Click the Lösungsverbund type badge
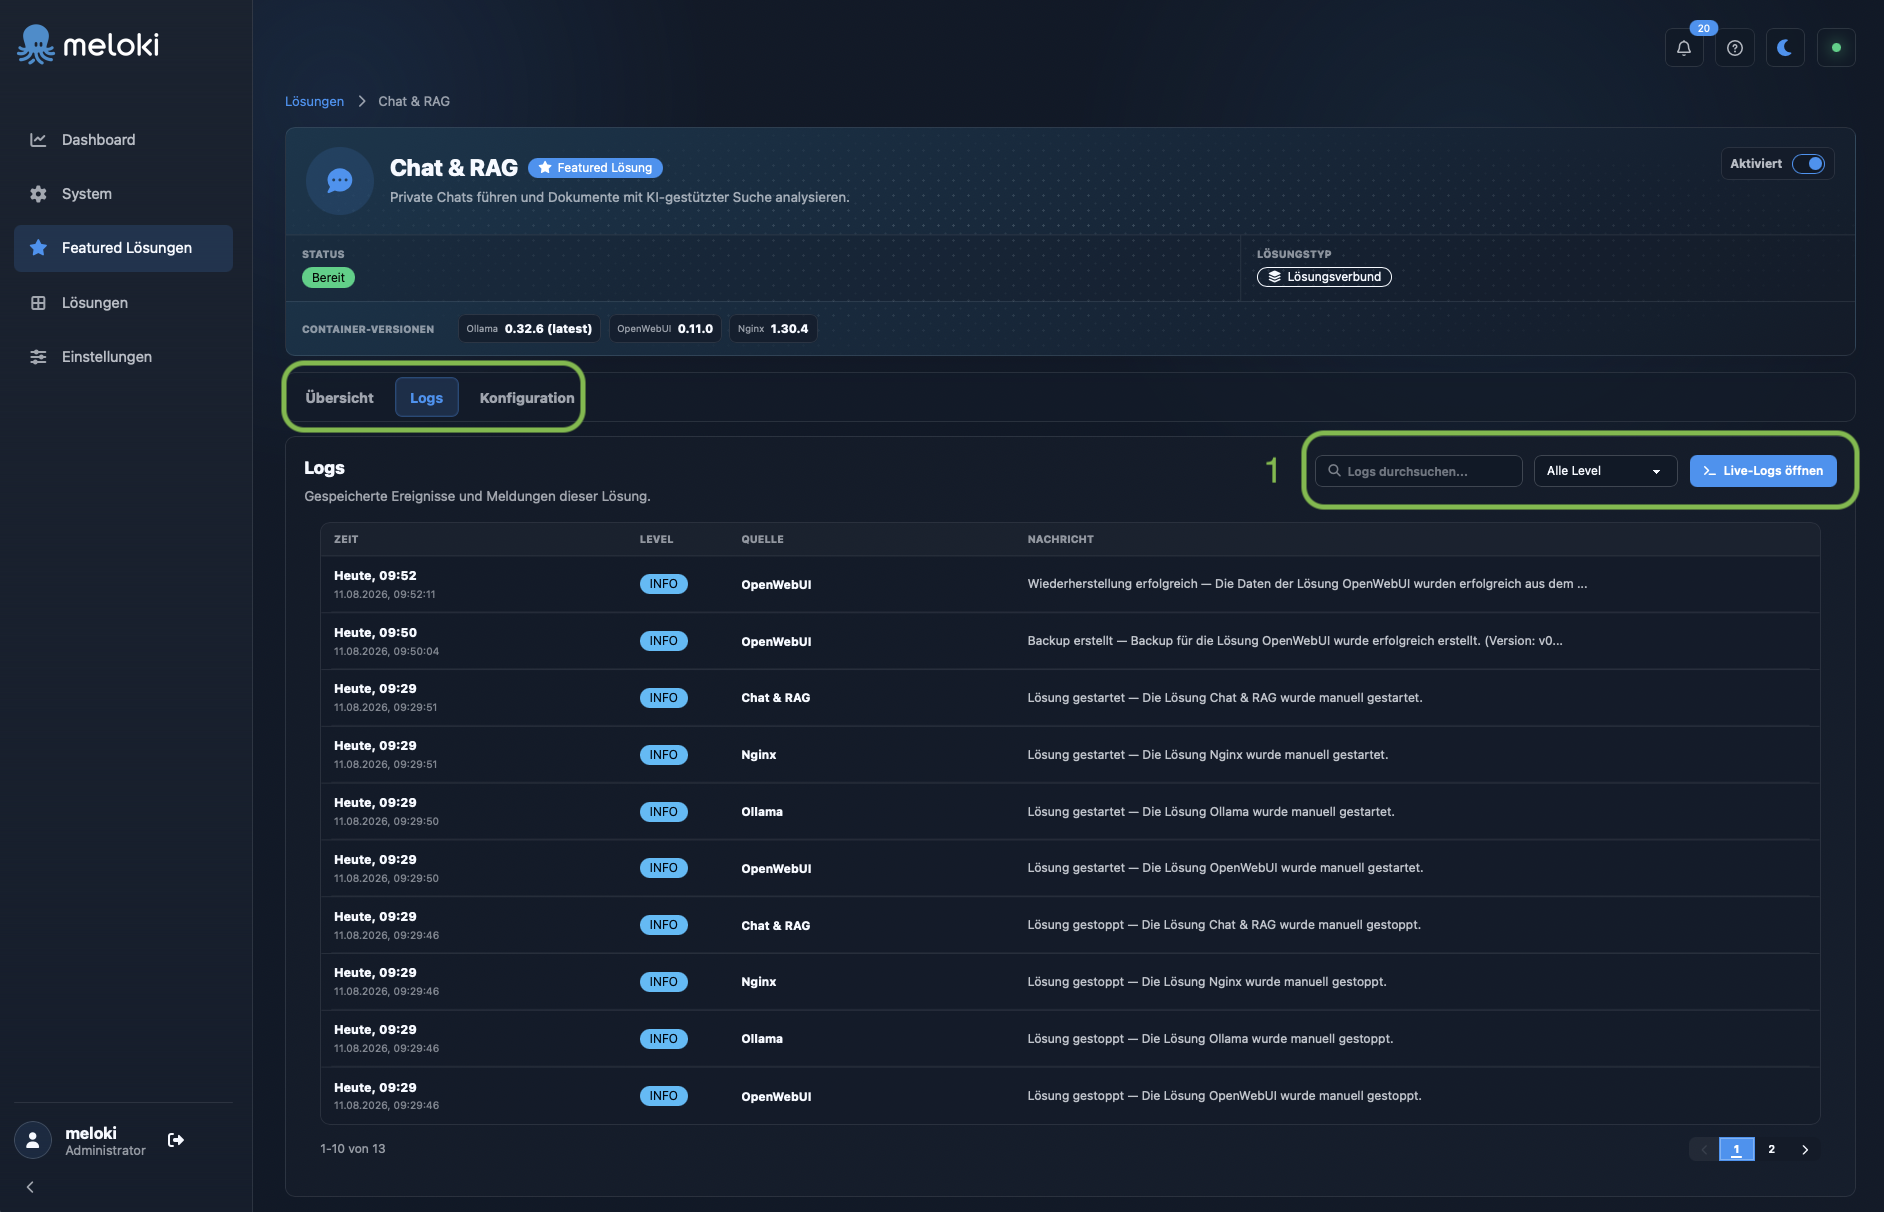Image resolution: width=1884 pixels, height=1212 pixels. [1324, 277]
